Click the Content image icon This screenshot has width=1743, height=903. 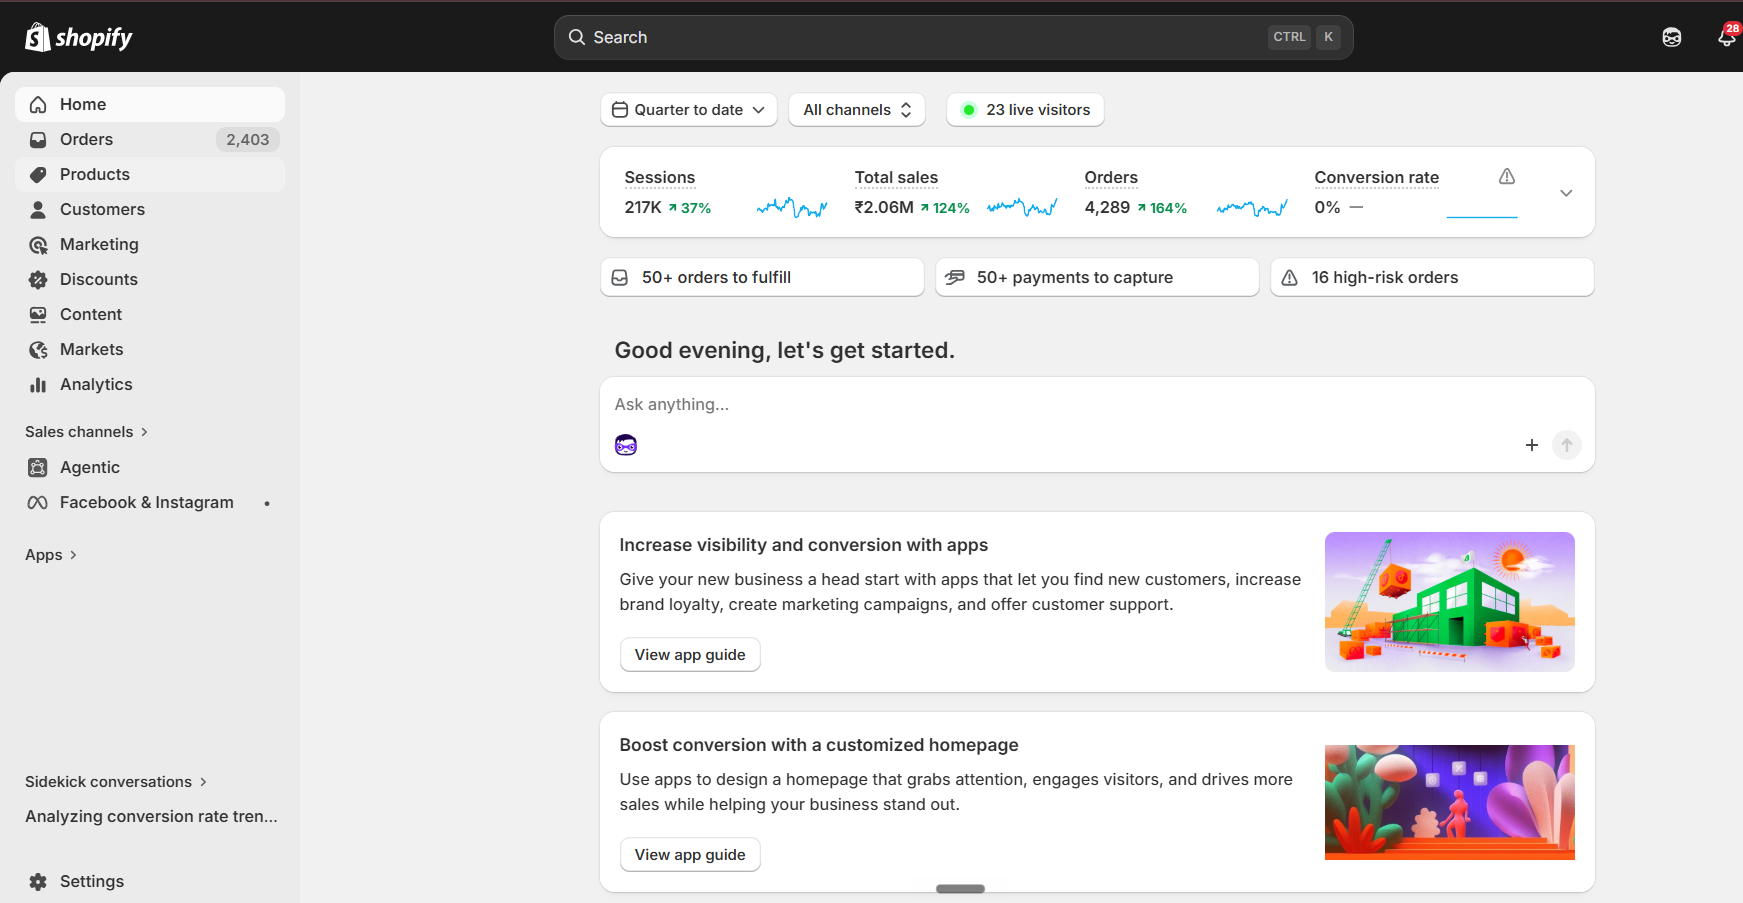coord(38,314)
